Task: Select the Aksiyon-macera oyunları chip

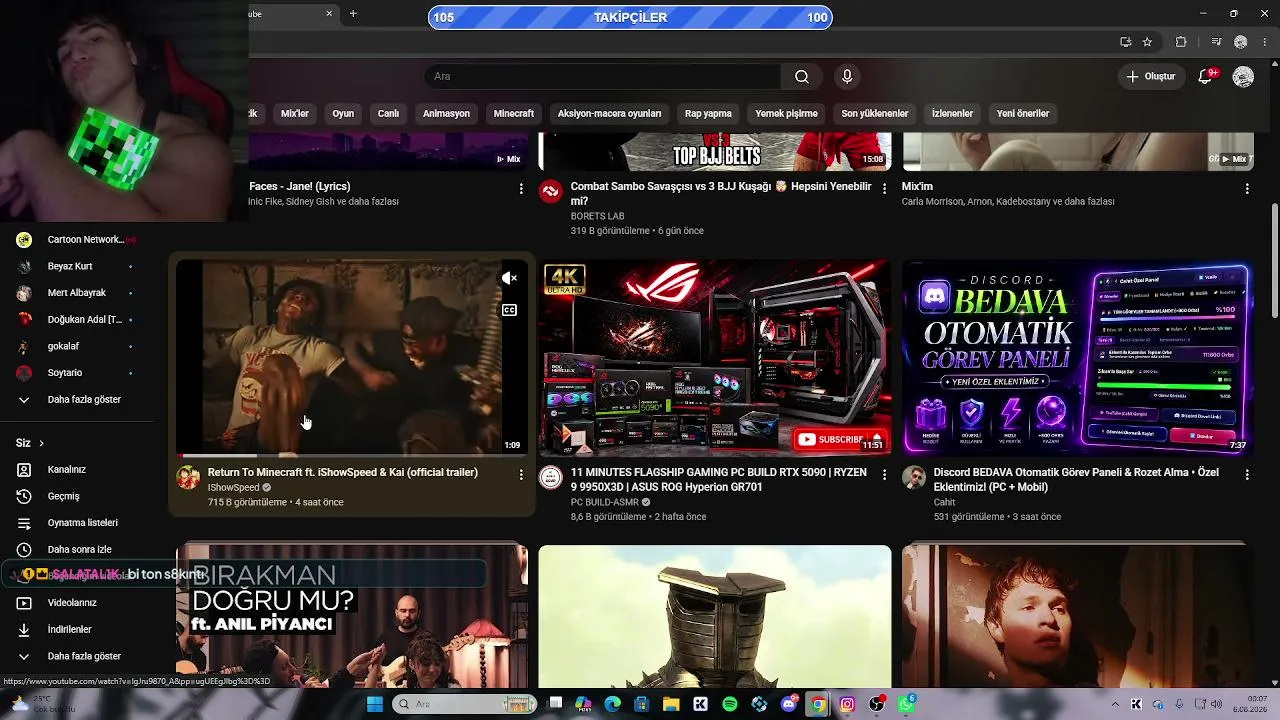Action: click(x=609, y=114)
